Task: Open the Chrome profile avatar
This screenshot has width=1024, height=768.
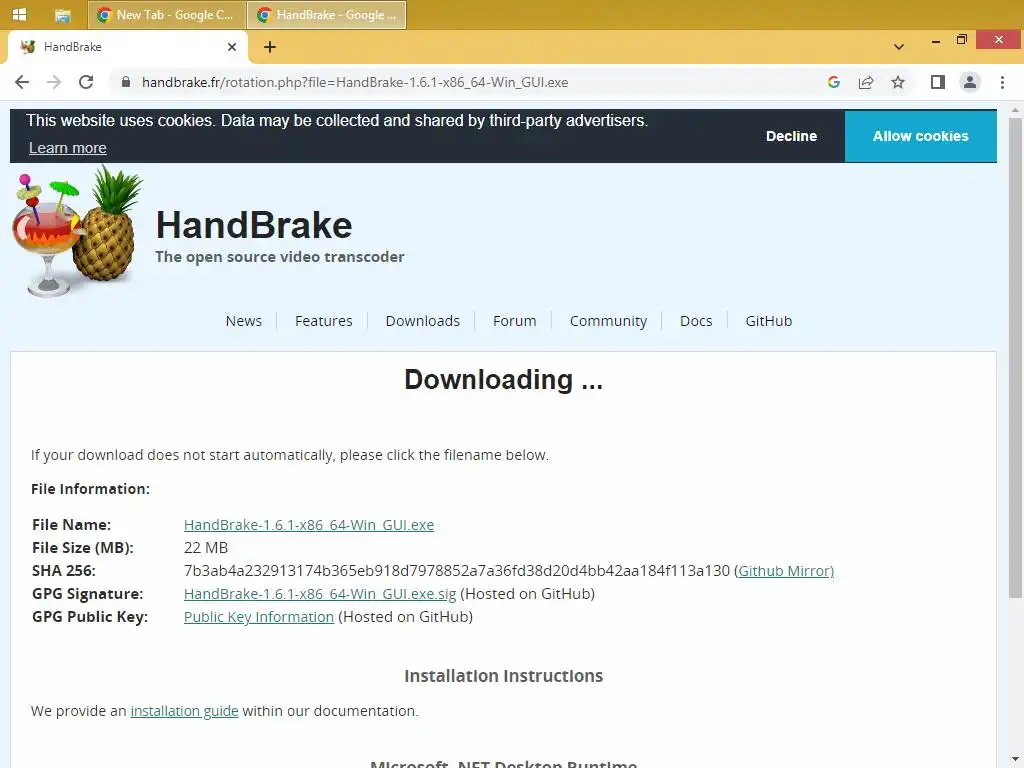Action: pyautogui.click(x=970, y=82)
